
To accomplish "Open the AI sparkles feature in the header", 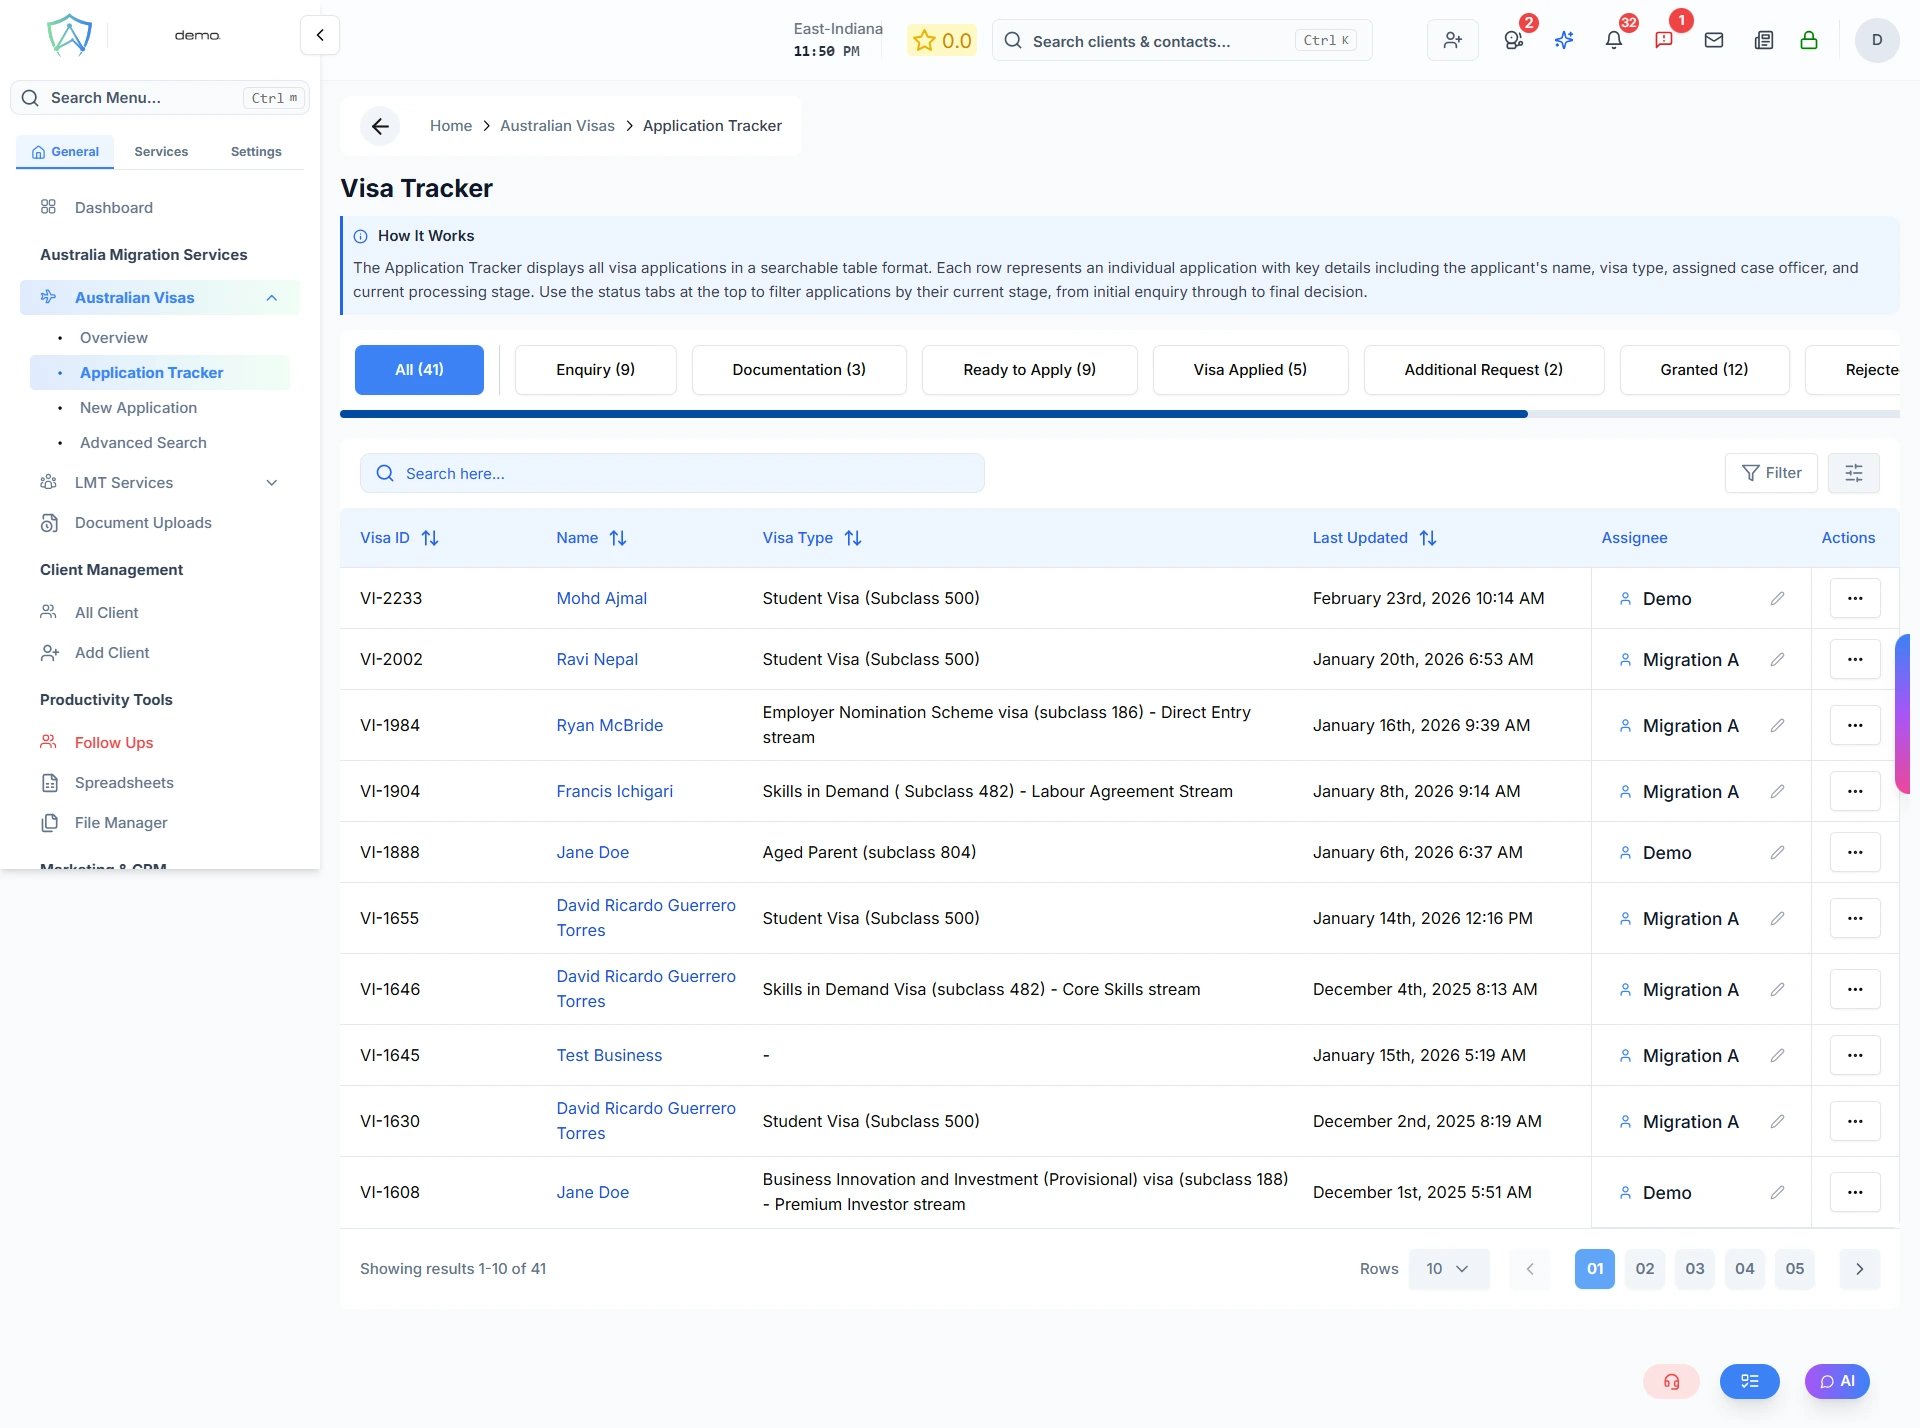I will pos(1564,40).
